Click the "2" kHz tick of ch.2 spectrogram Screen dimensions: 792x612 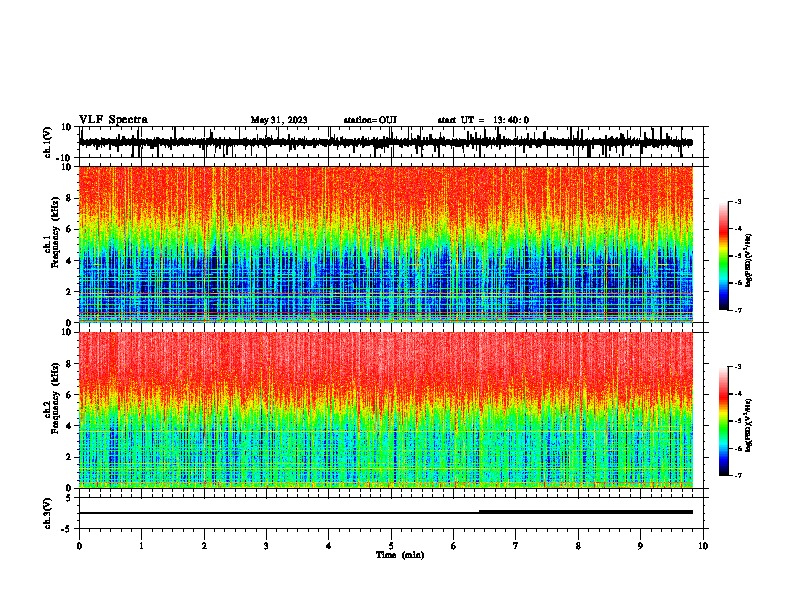[70, 457]
